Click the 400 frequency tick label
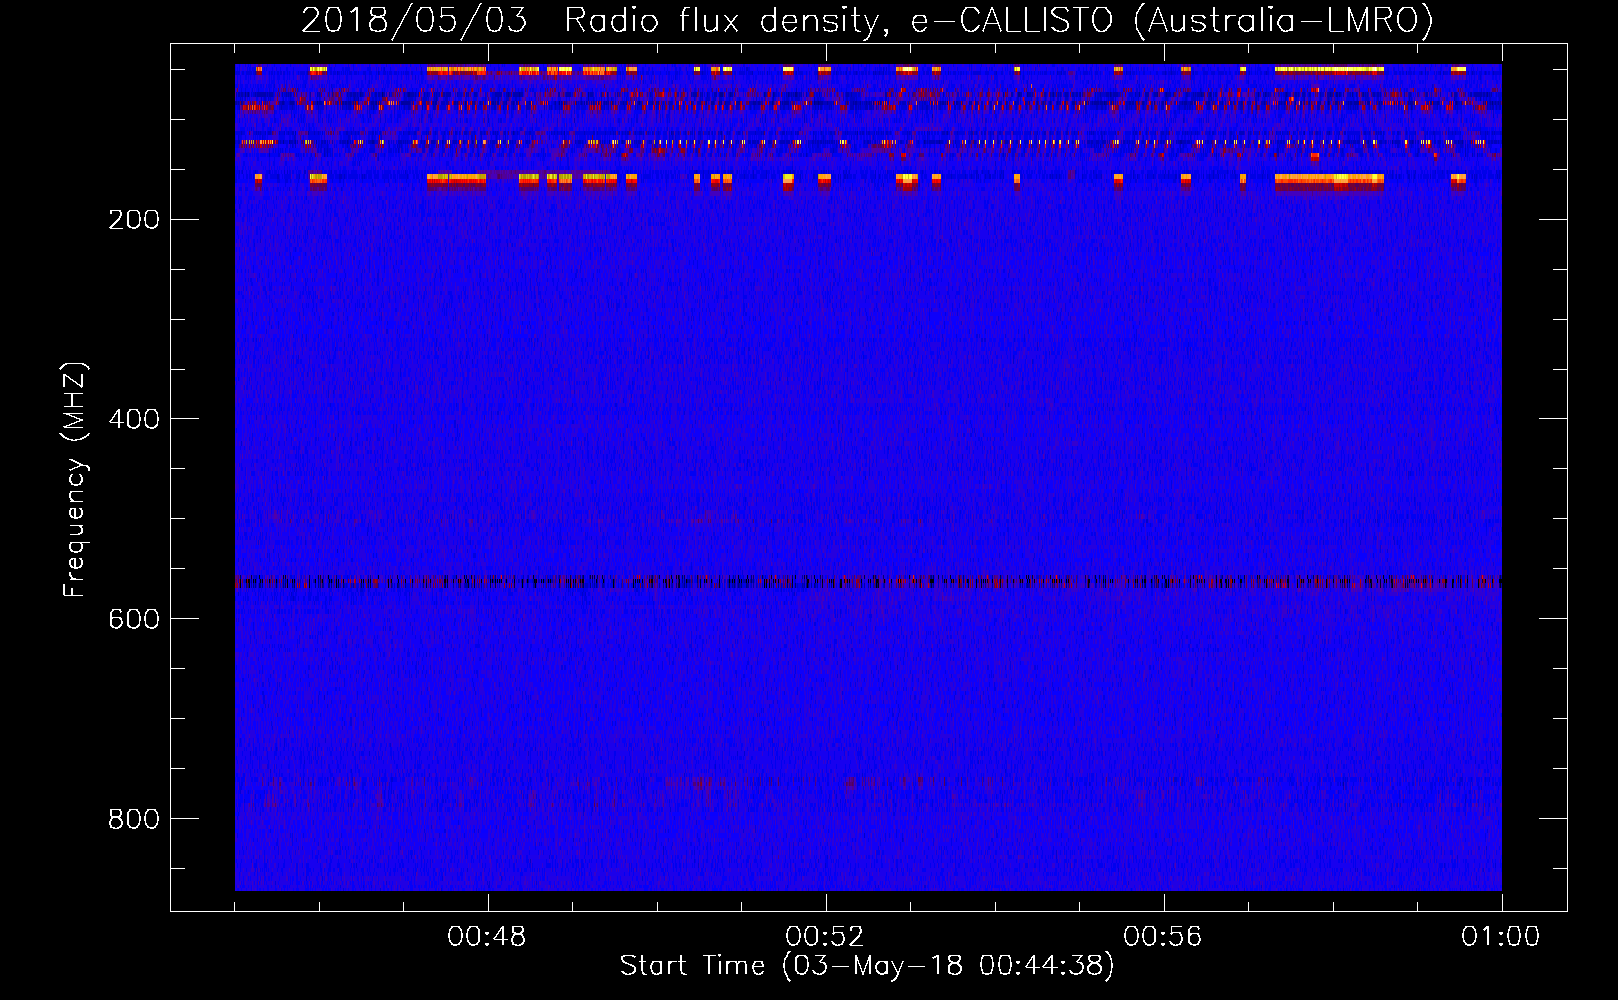1618x1000 pixels. pyautogui.click(x=134, y=419)
